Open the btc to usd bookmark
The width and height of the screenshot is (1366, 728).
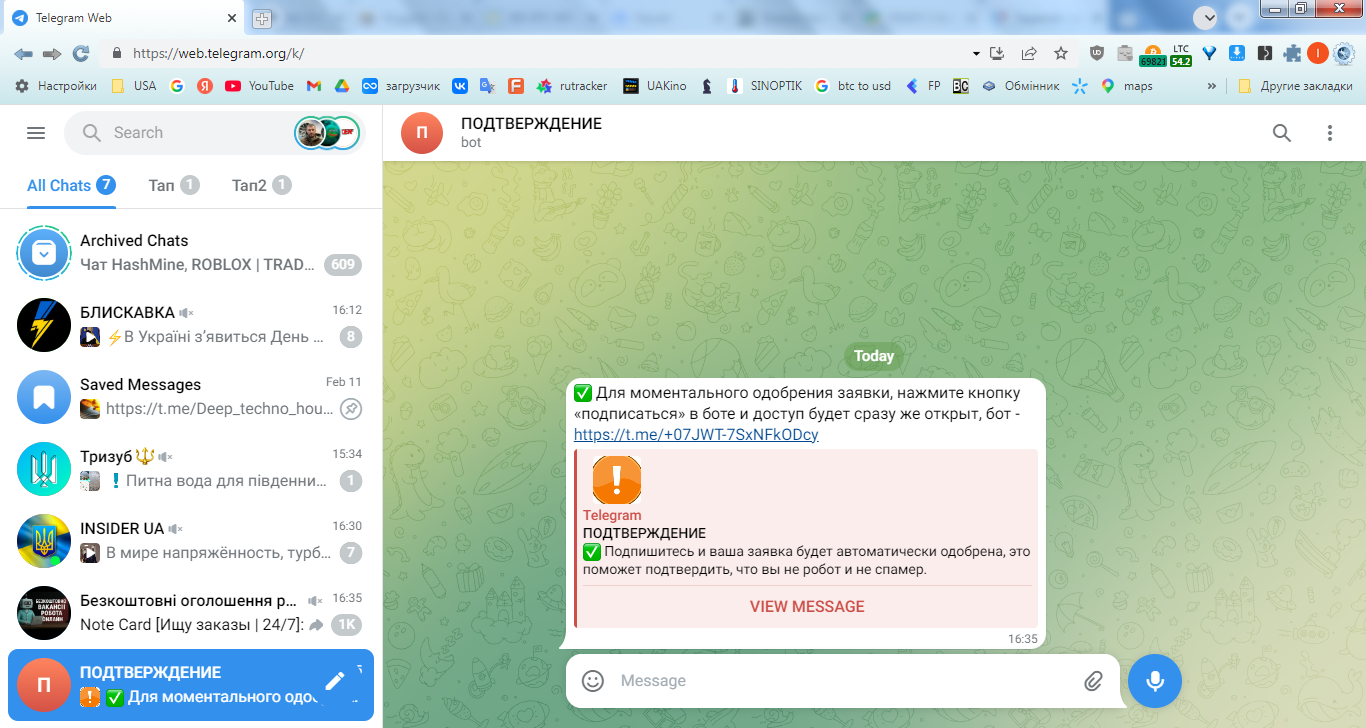(x=853, y=86)
